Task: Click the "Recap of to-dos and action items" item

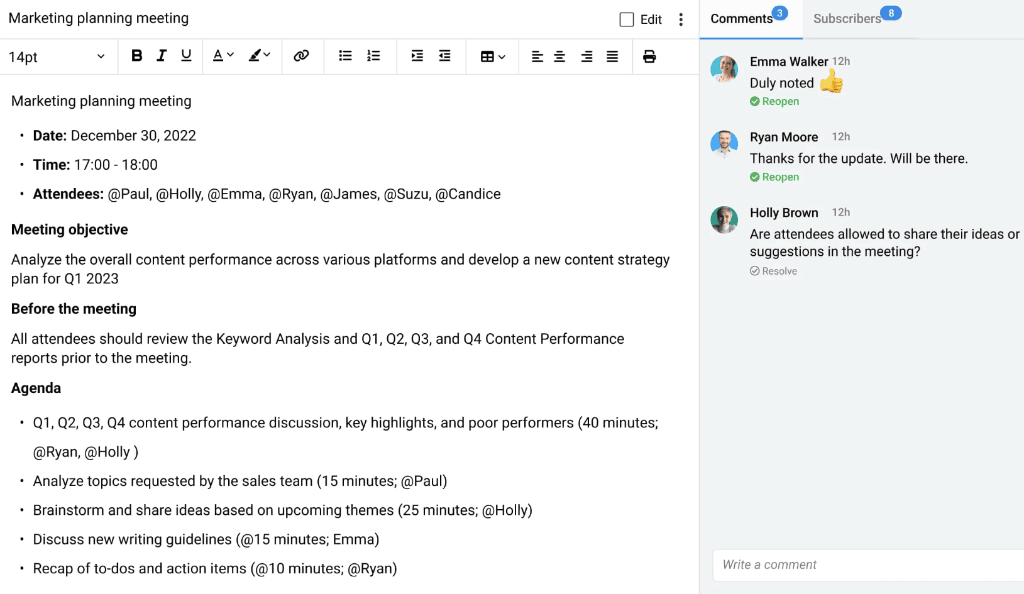Action: pos(215,569)
